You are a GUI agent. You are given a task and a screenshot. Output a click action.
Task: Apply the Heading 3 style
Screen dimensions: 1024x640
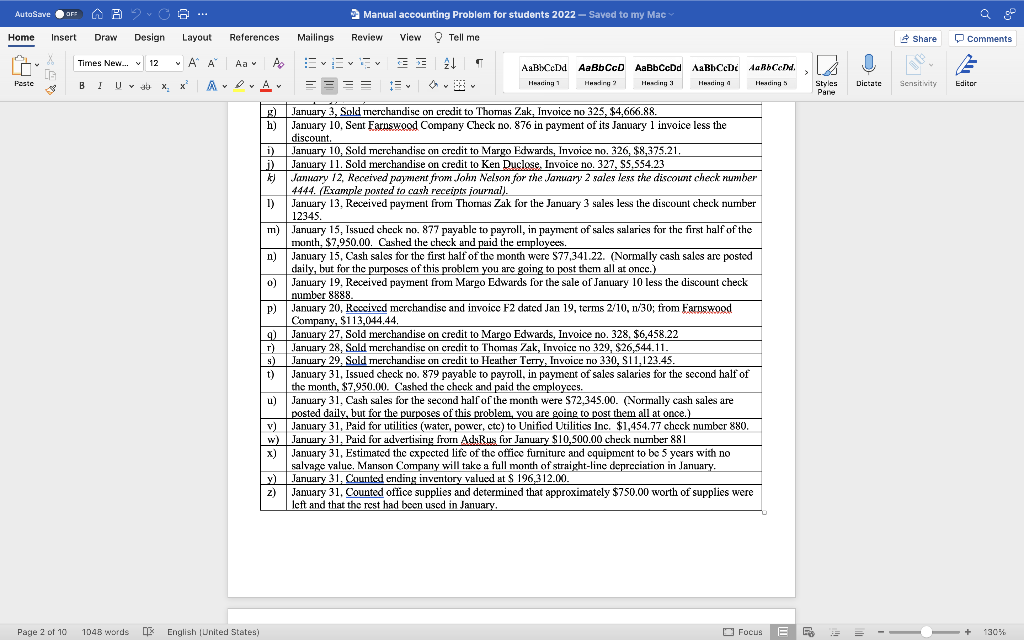658,72
